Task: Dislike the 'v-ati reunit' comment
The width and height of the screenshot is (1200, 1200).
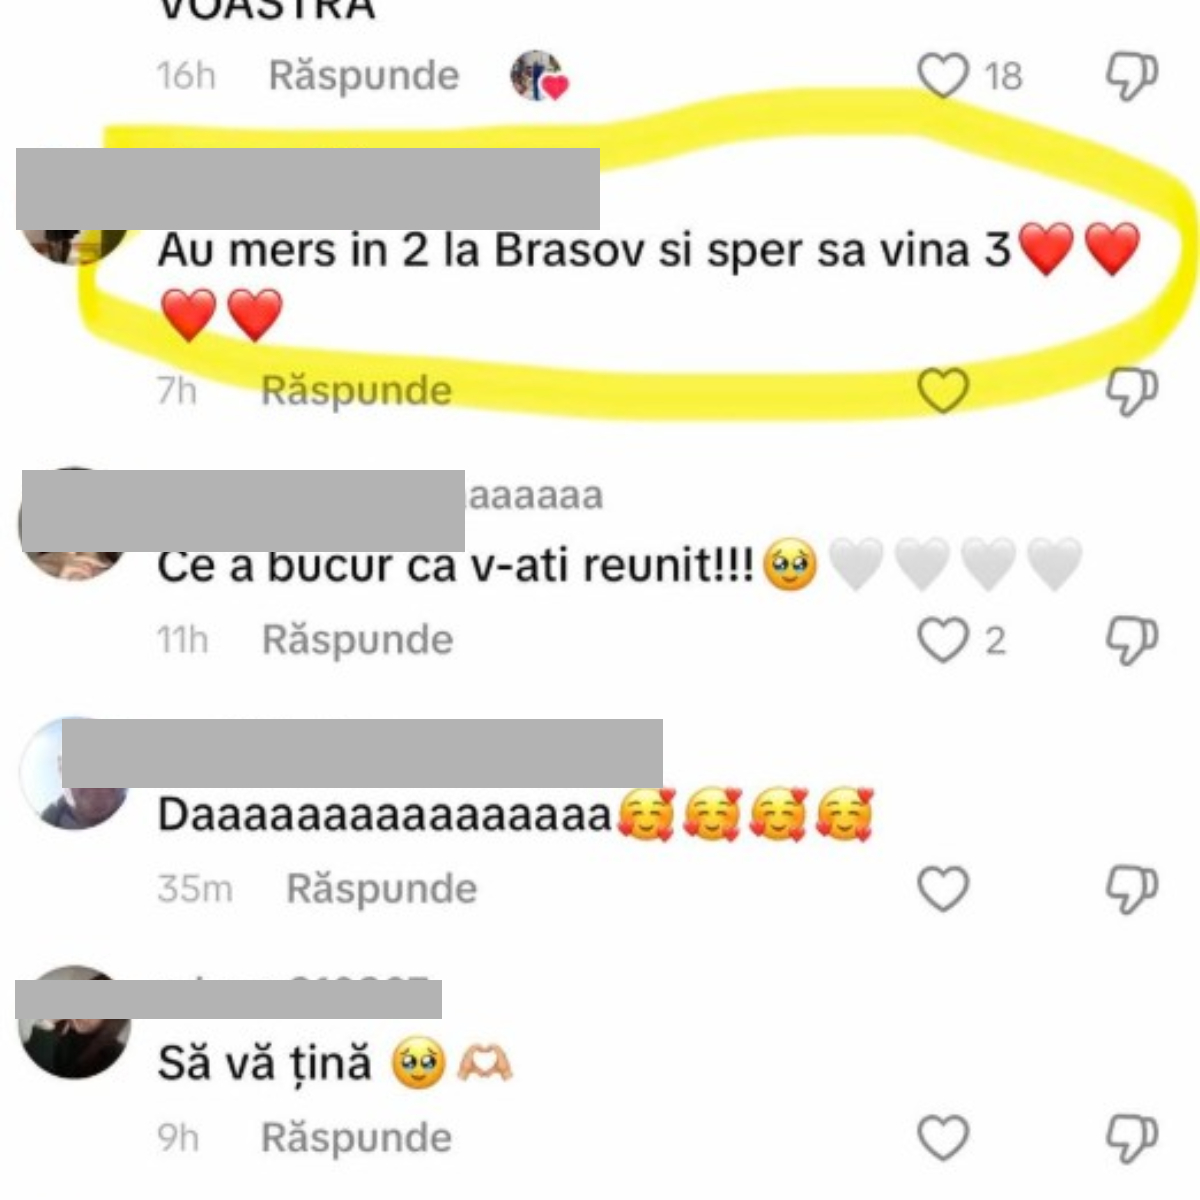Action: coord(1131,640)
